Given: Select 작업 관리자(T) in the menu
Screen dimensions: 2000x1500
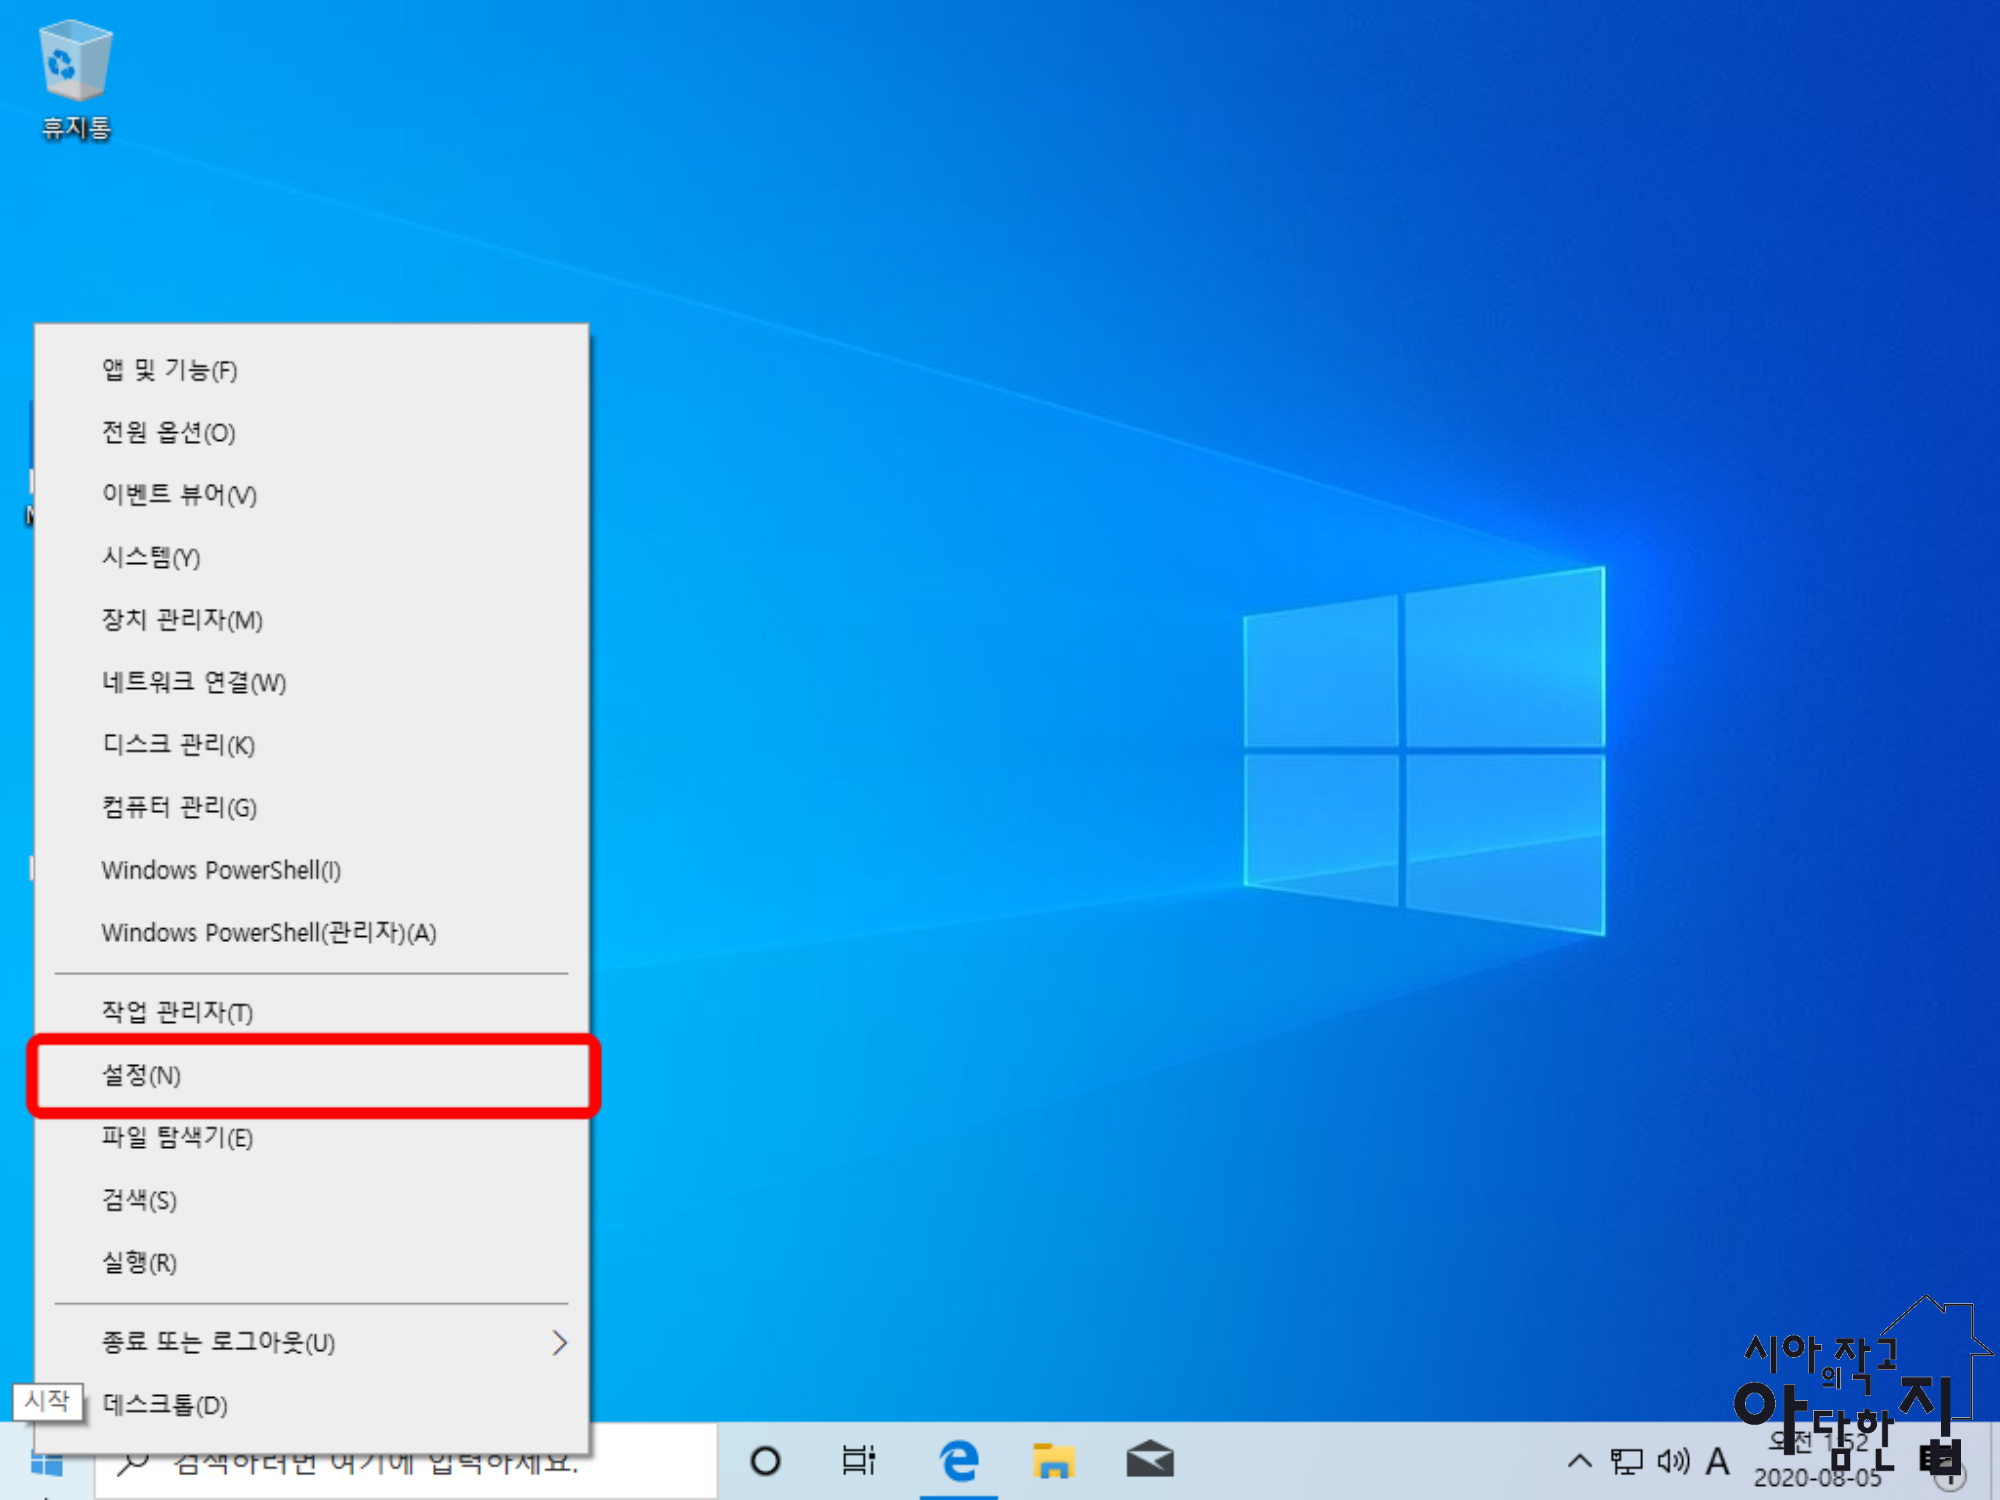Looking at the screenshot, I should [x=312, y=1012].
